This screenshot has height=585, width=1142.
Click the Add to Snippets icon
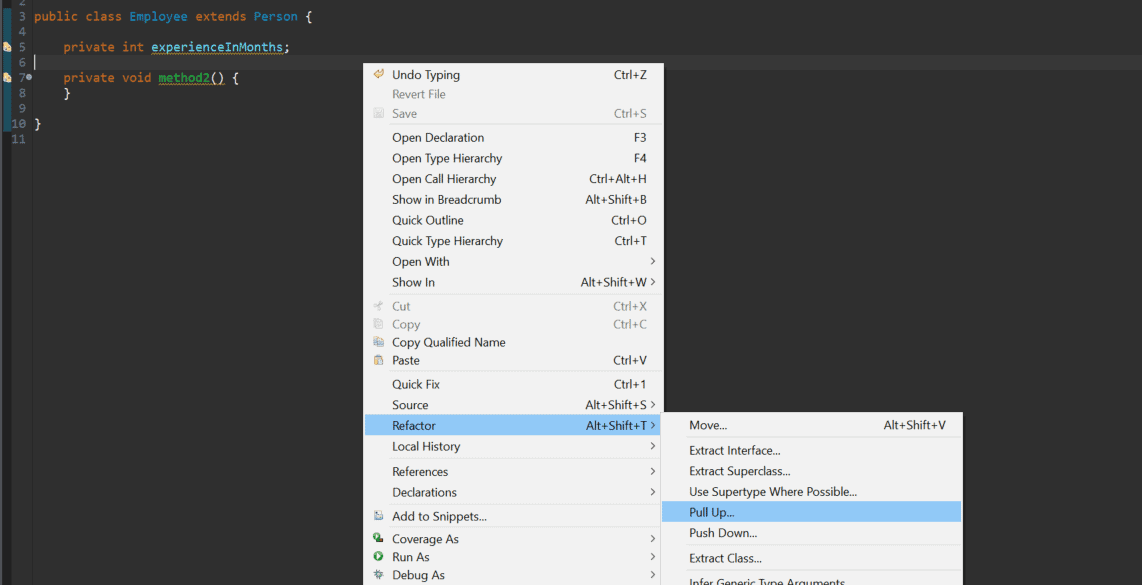point(378,516)
